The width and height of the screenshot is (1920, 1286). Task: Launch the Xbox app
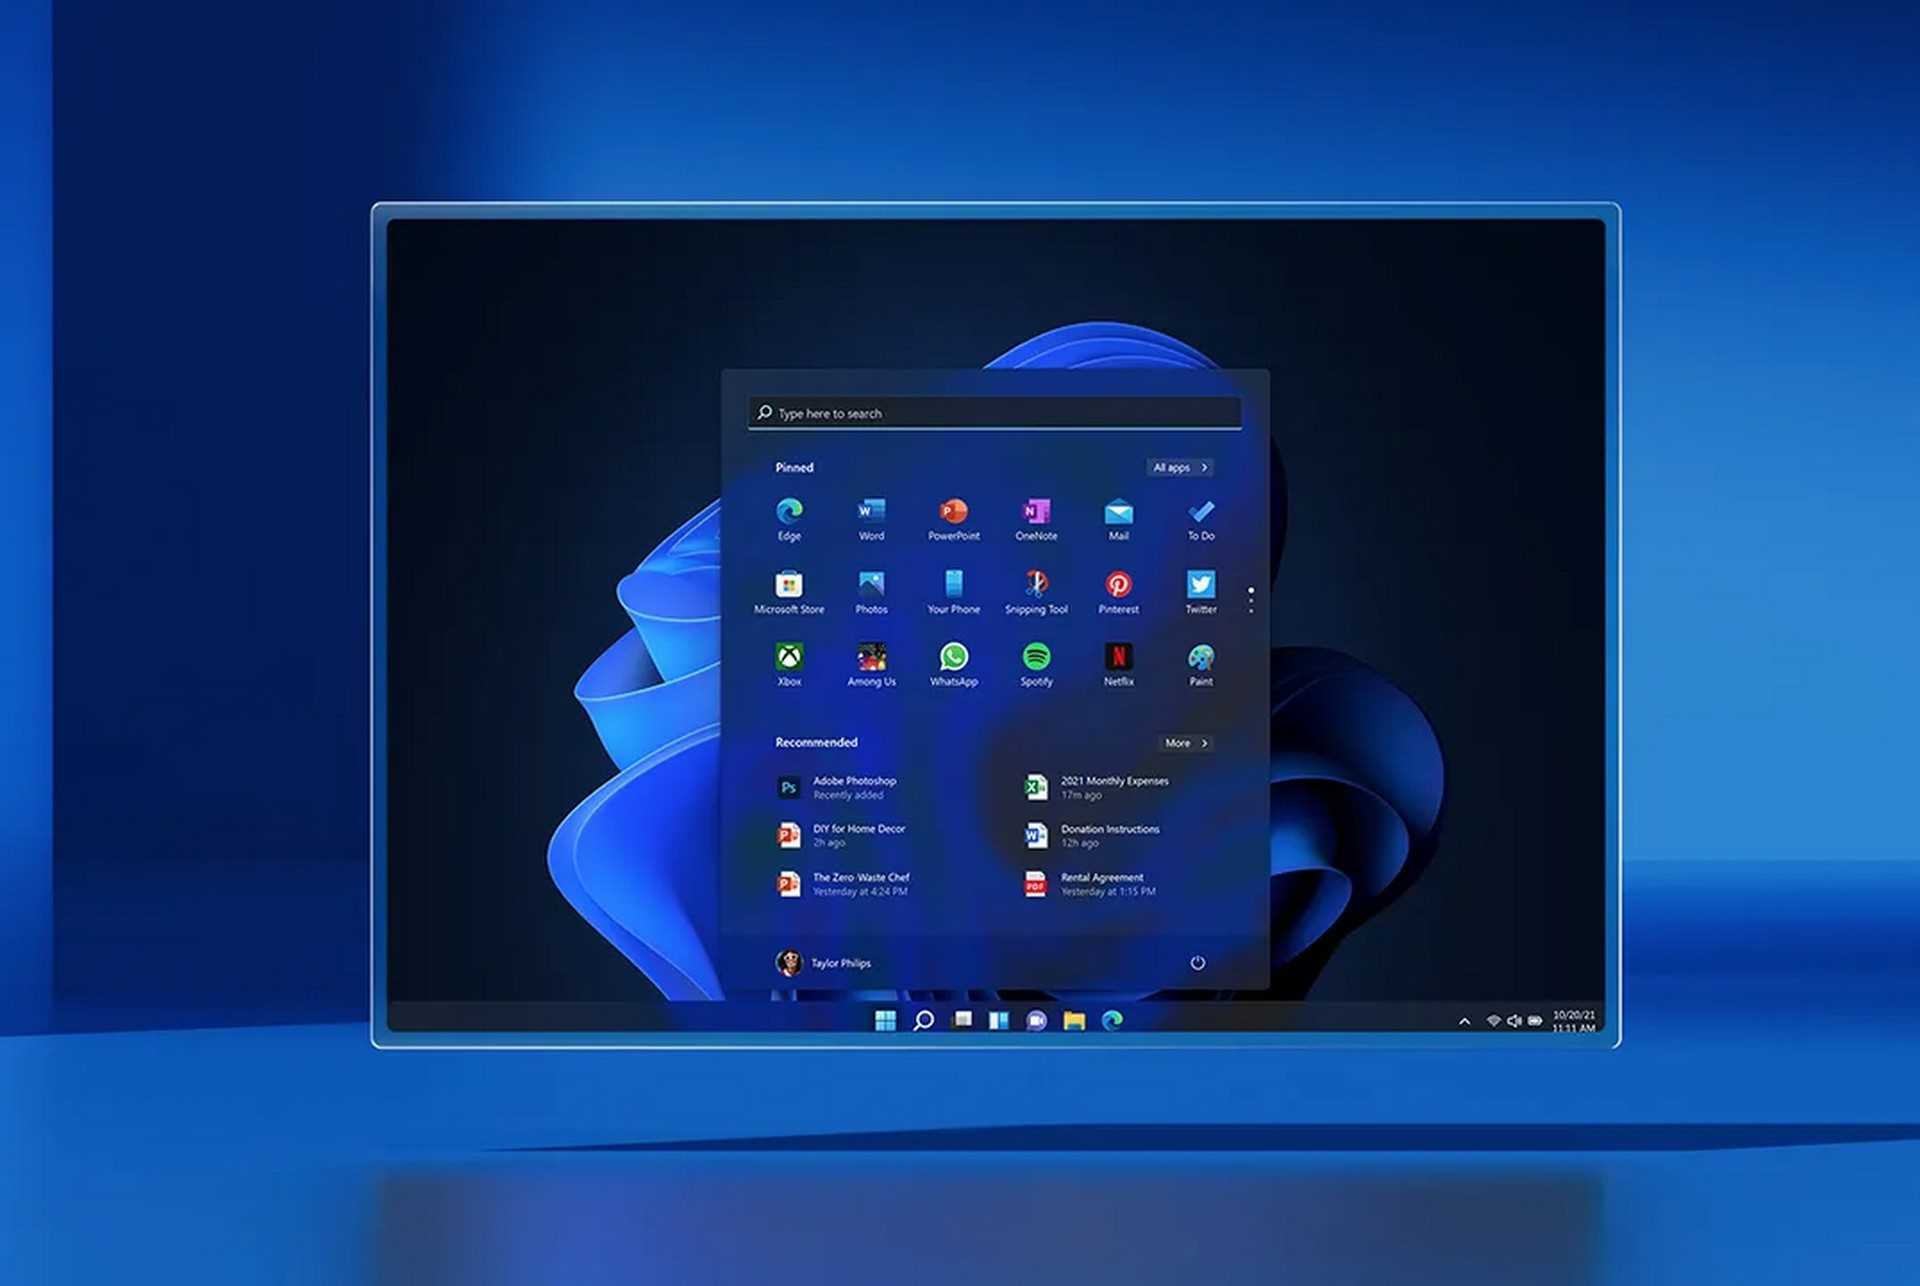pos(789,665)
